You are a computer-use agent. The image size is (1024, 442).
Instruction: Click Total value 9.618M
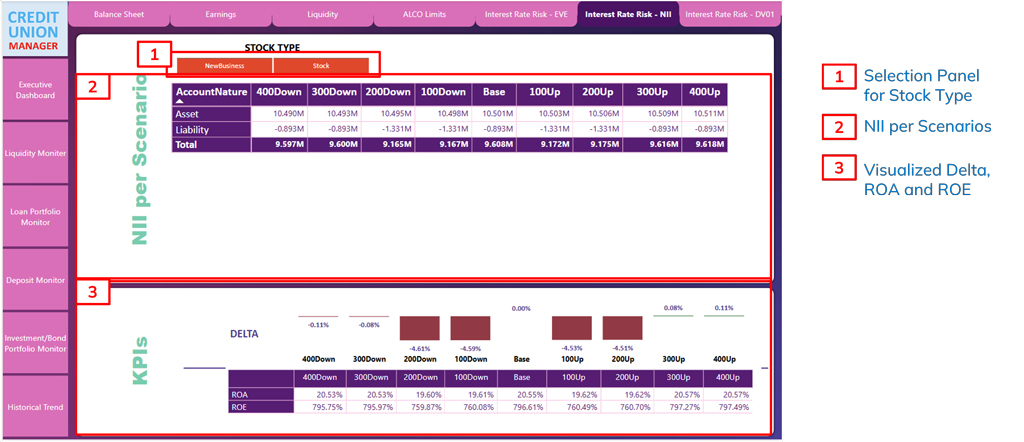(711, 144)
